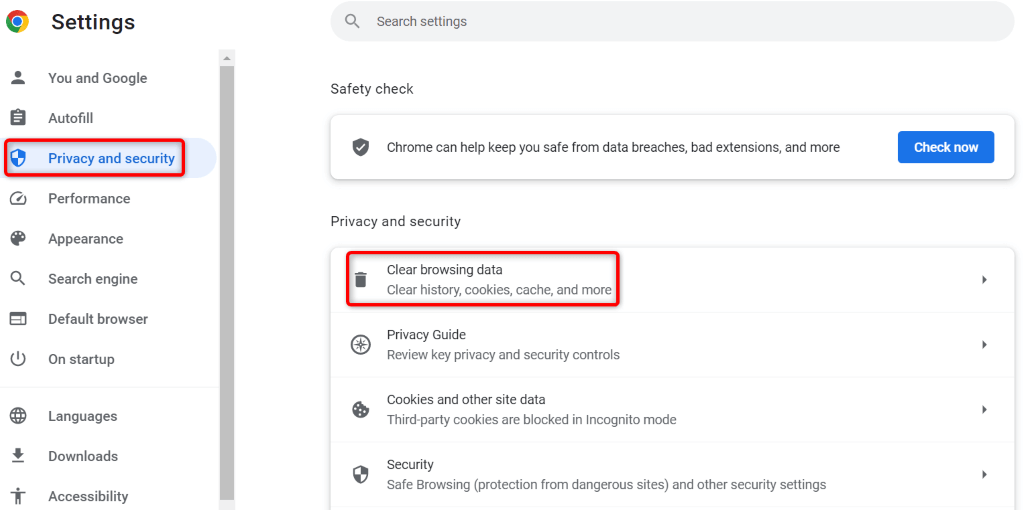Screen dimensions: 1024x510
Task: Expand the Privacy Guide arrow
Action: click(984, 345)
